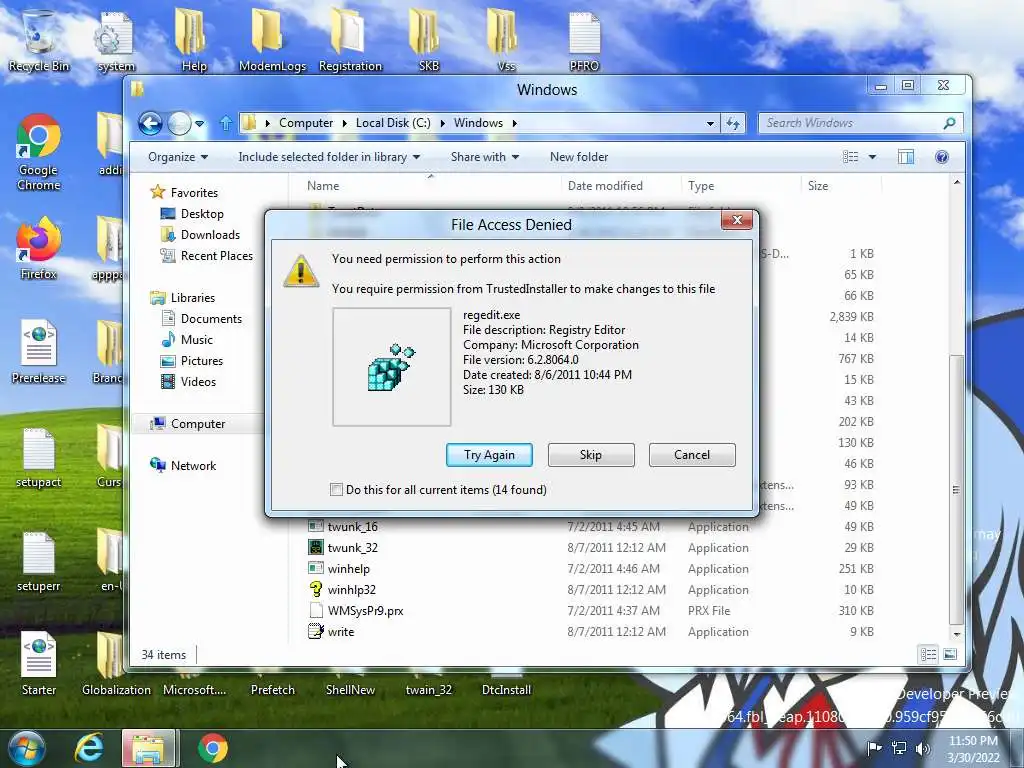Expand the arrow after Windows in breadcrumb
1024x768 pixels.
515,123
